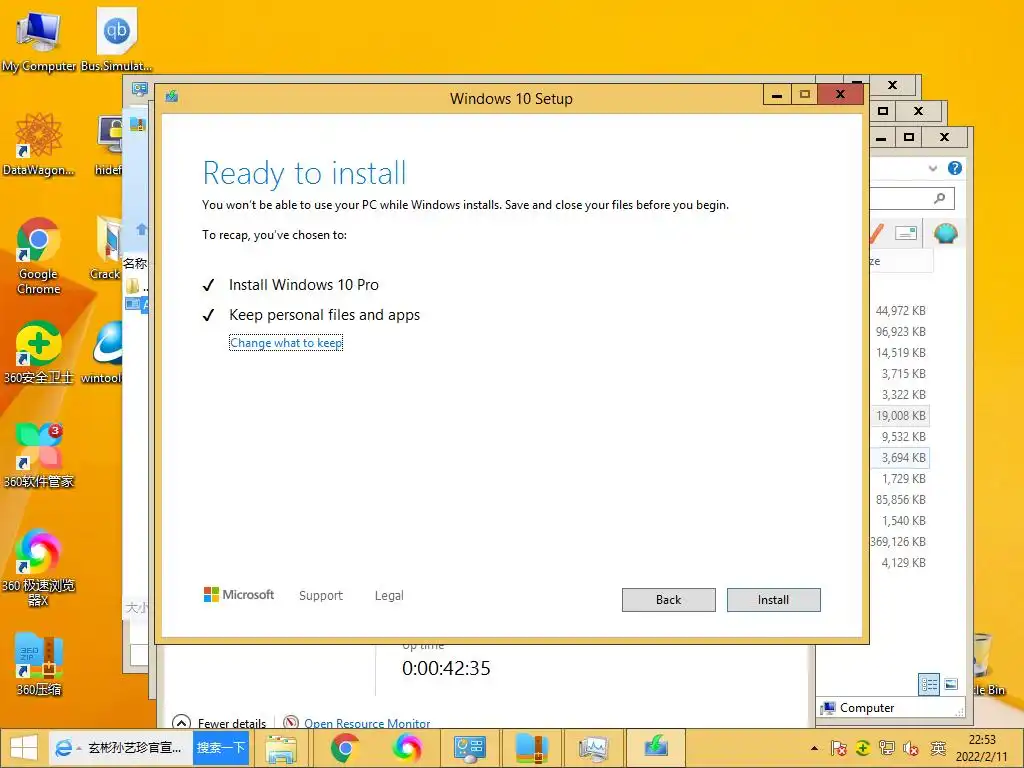Switch to Task Manager taskbar icon
Image resolution: width=1024 pixels, height=768 pixels.
tap(593, 748)
